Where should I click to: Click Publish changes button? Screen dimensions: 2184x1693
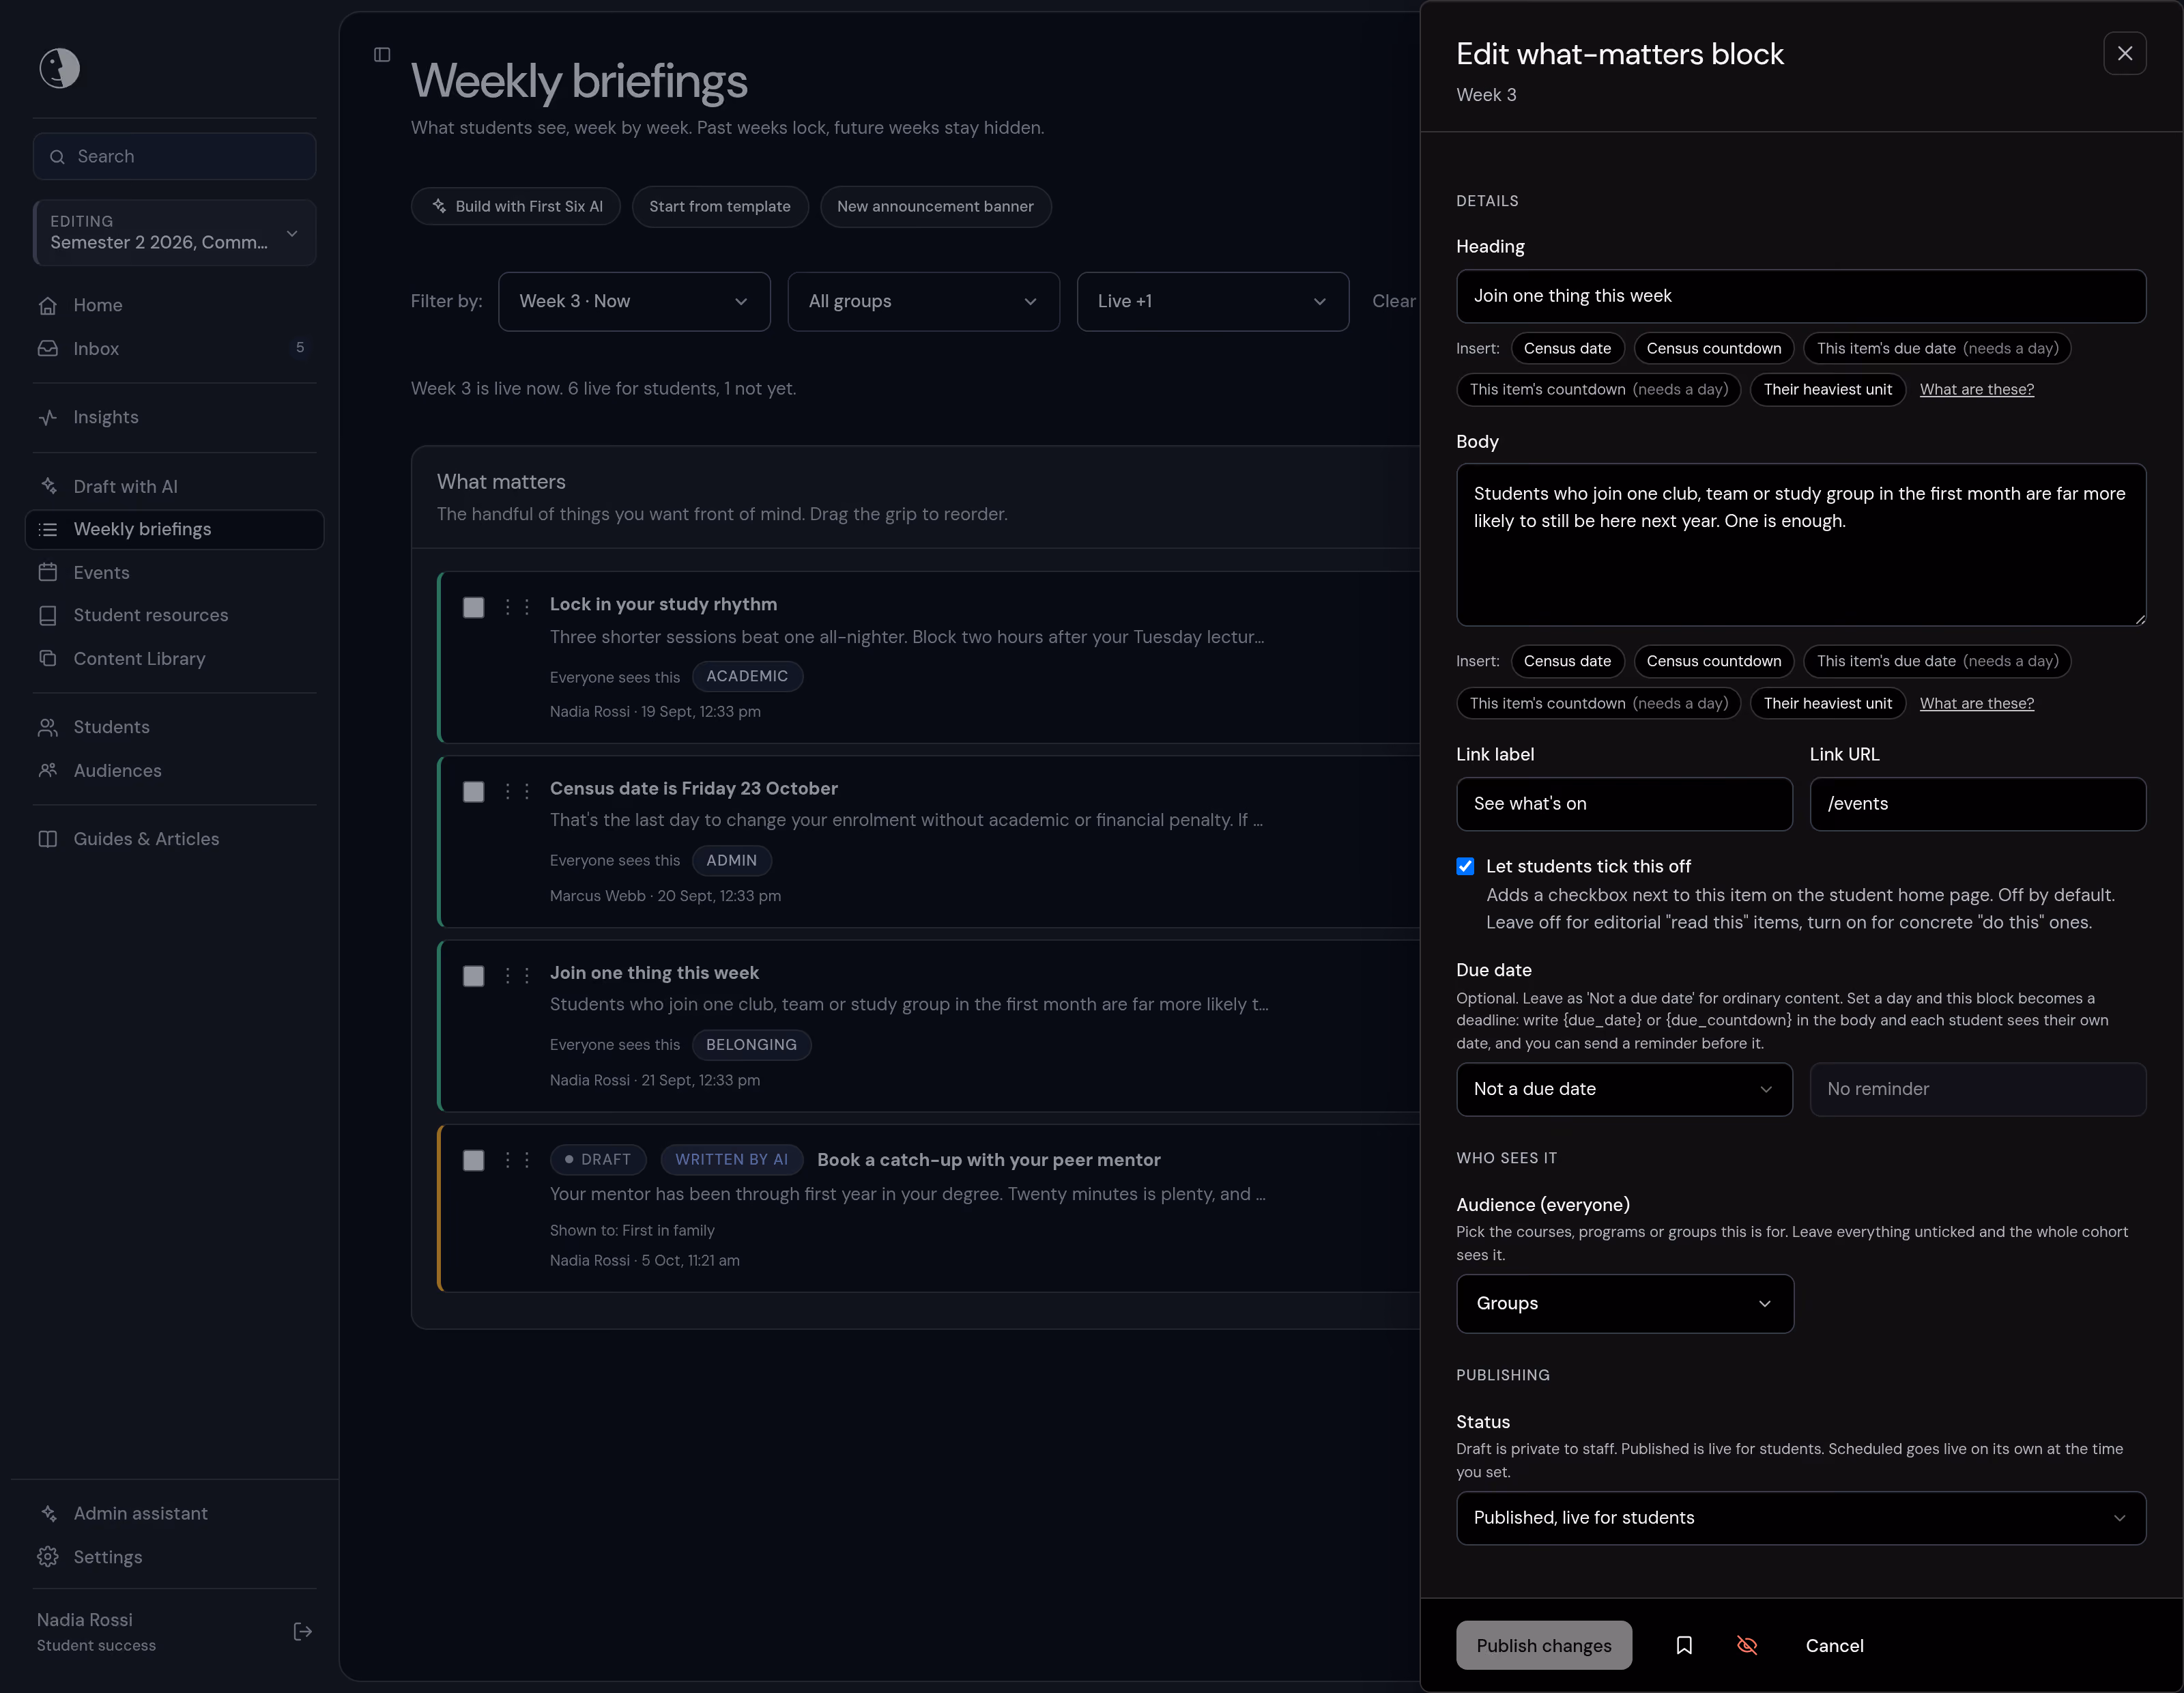[x=1543, y=1645]
